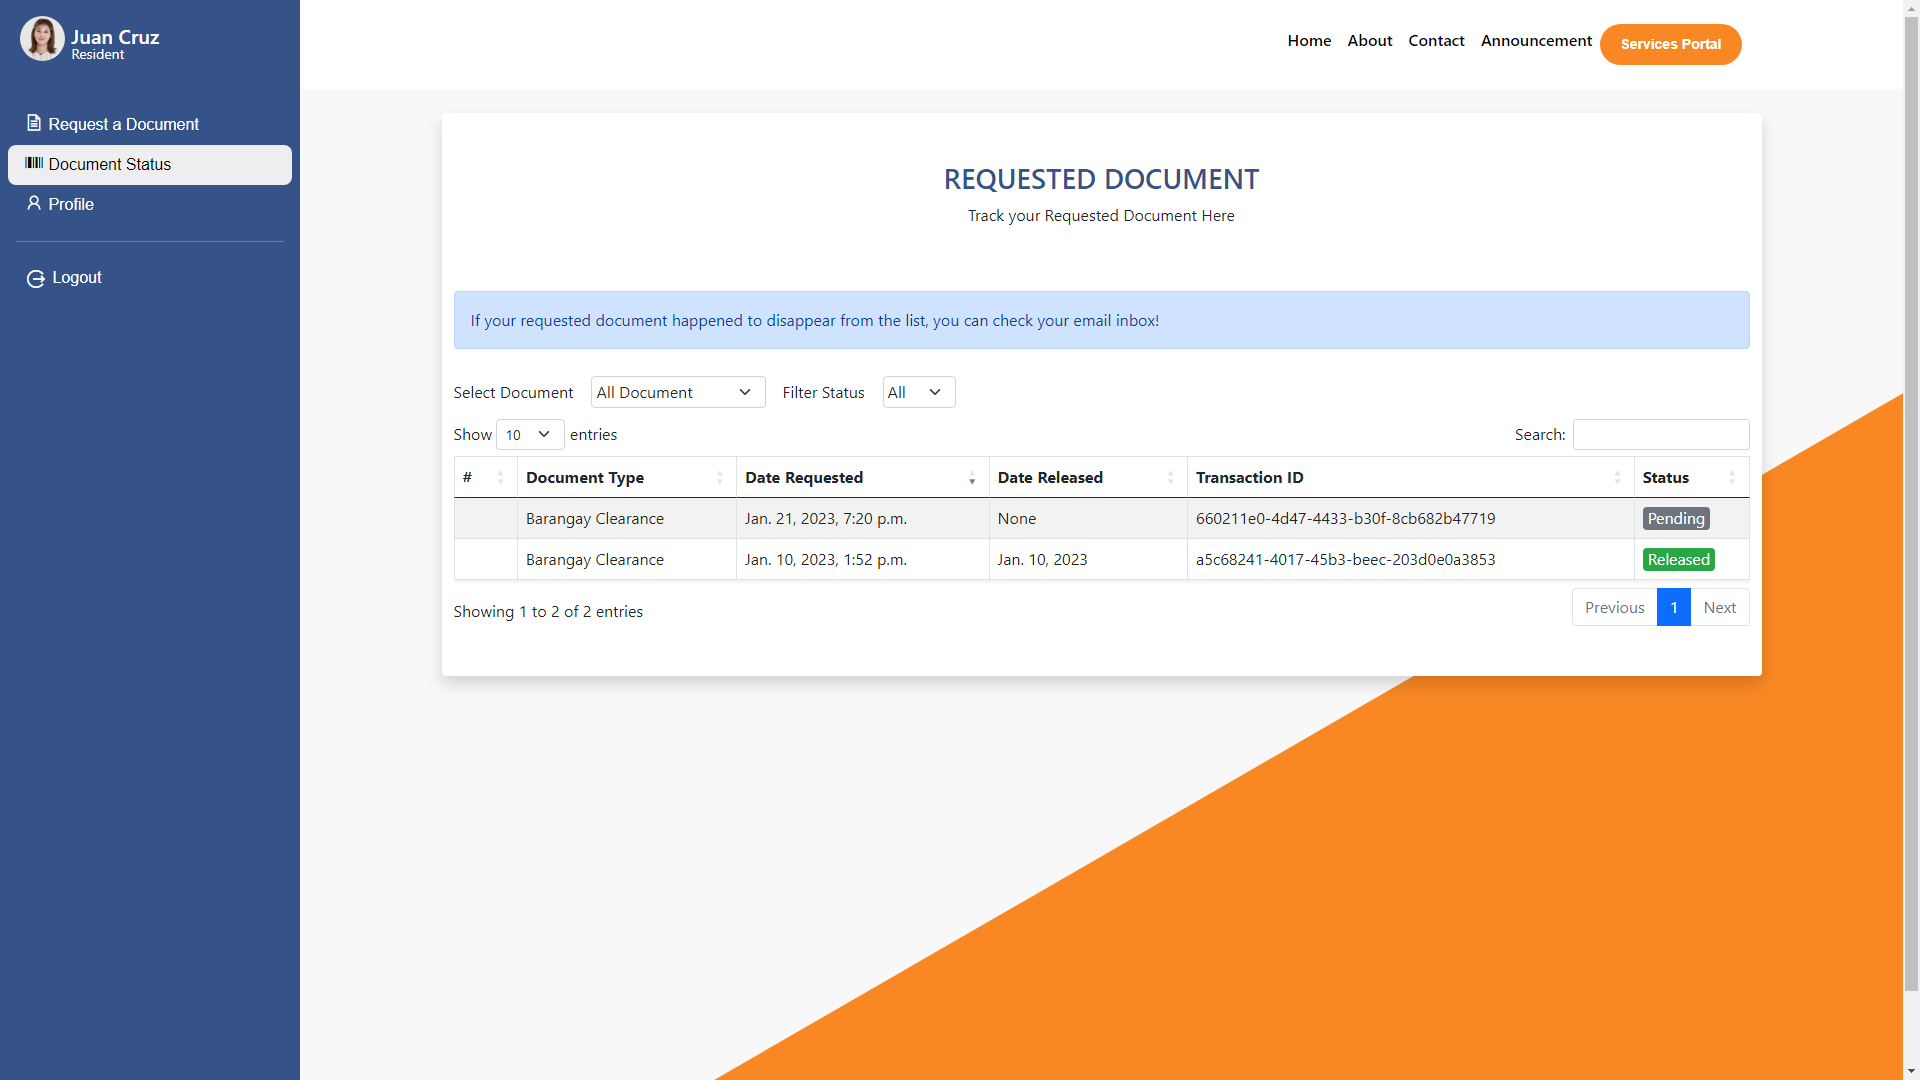The height and width of the screenshot is (1080, 1920).
Task: Open the Filter Status dropdown
Action: click(x=917, y=392)
